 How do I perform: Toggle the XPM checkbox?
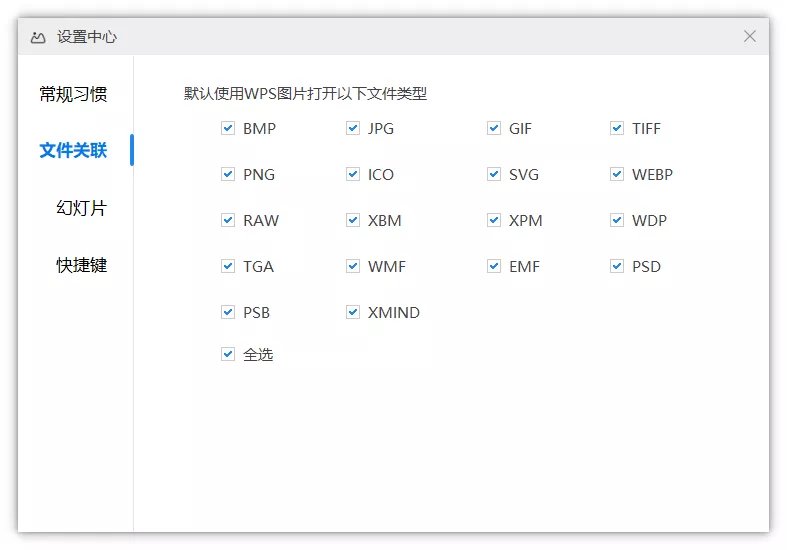494,220
